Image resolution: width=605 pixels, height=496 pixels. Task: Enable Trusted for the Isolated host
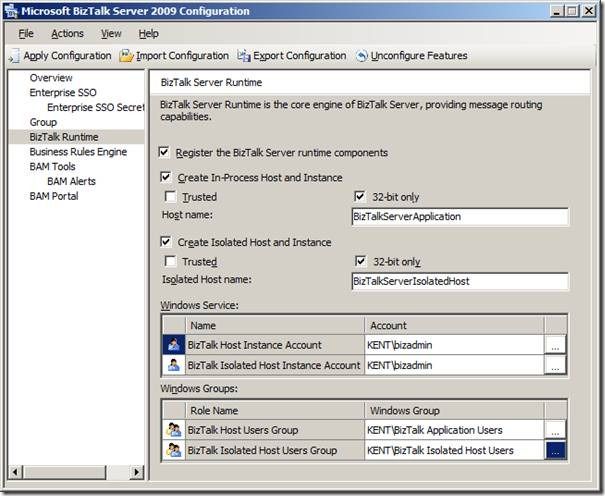[x=170, y=261]
